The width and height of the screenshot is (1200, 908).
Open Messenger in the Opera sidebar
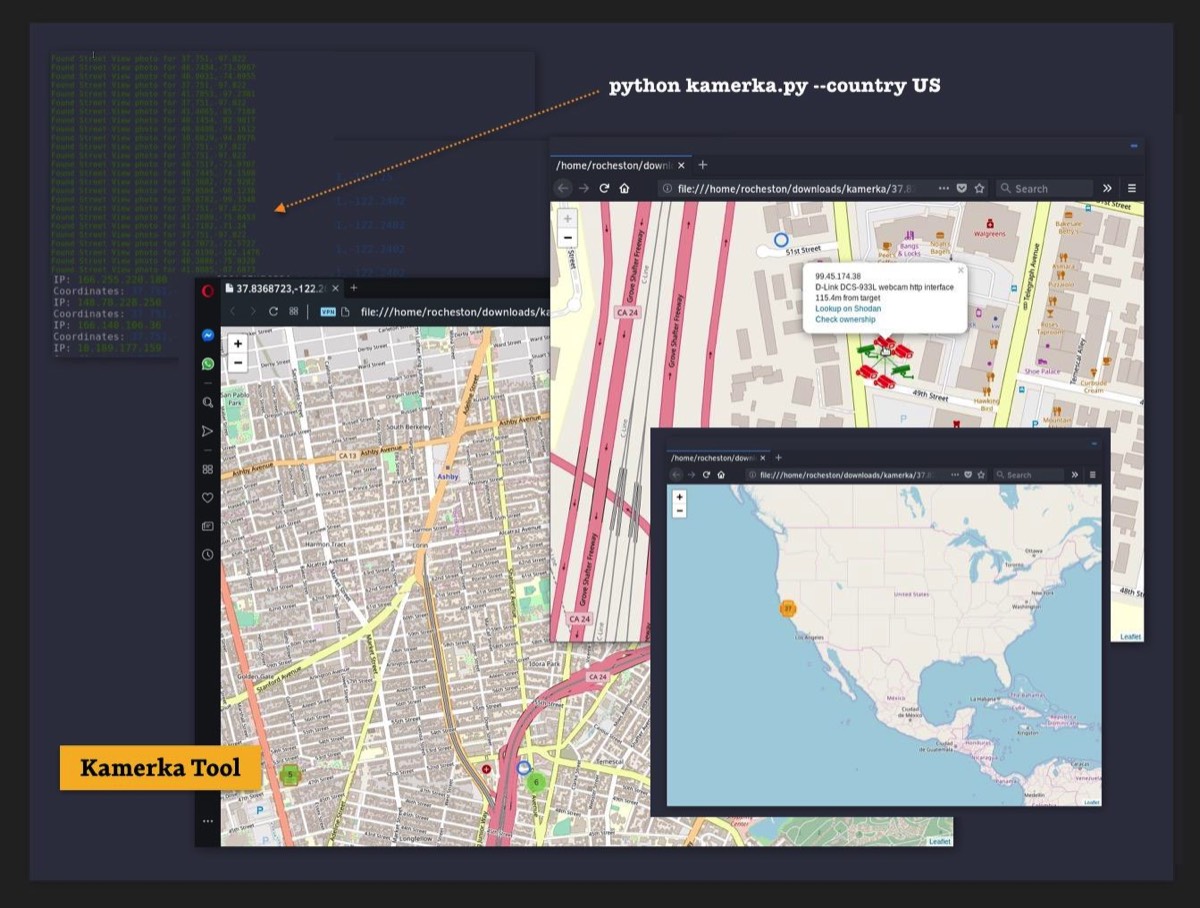pos(208,336)
